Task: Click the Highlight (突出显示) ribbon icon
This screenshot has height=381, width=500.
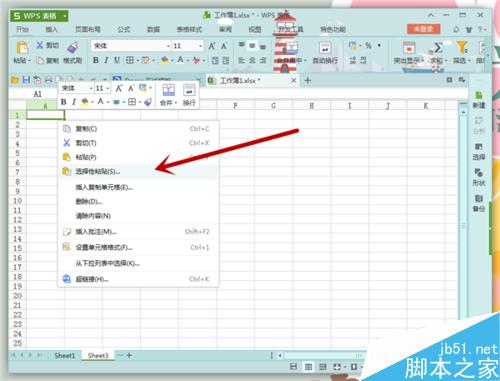Action: point(409,47)
